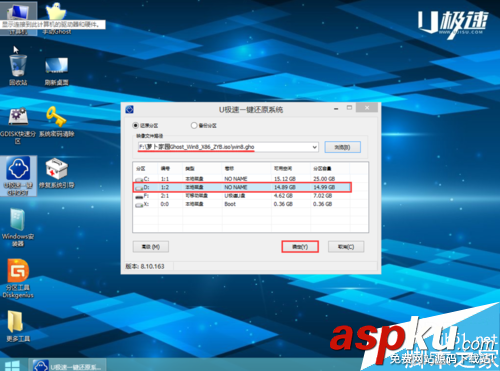Click the app icon in the dialog title bar

click(129, 109)
